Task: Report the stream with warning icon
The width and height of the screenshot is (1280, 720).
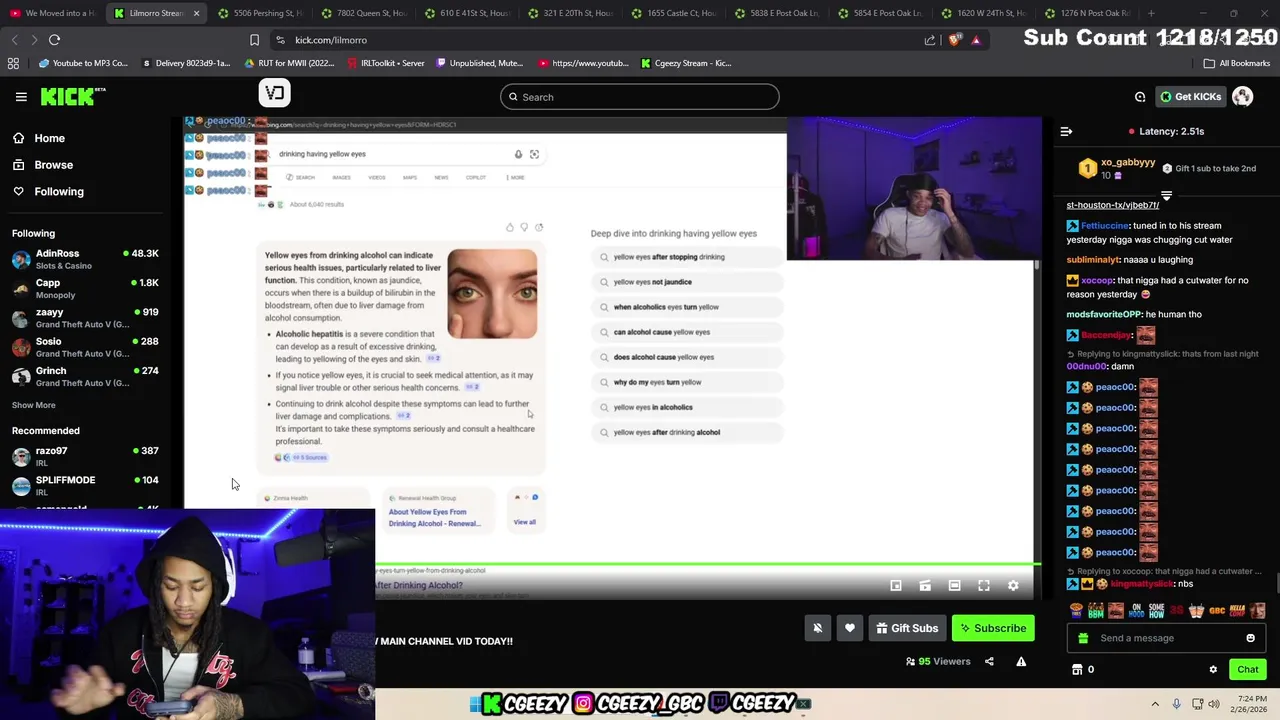Action: pos(1021,661)
